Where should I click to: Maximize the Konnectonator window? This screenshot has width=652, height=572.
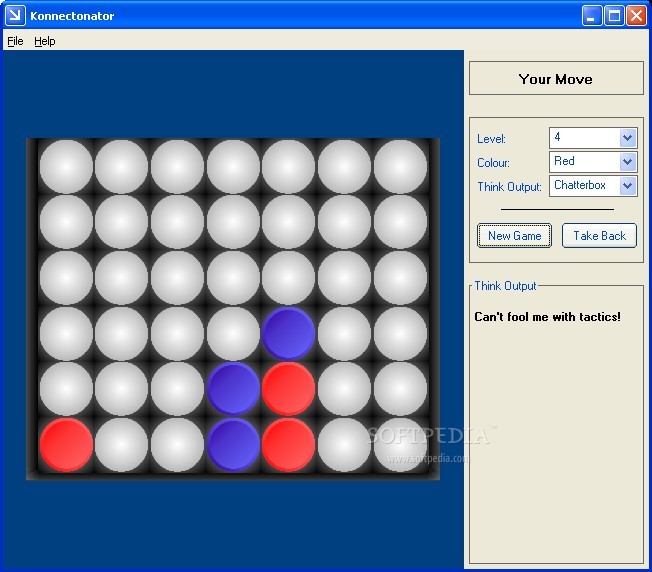pyautogui.click(x=614, y=16)
